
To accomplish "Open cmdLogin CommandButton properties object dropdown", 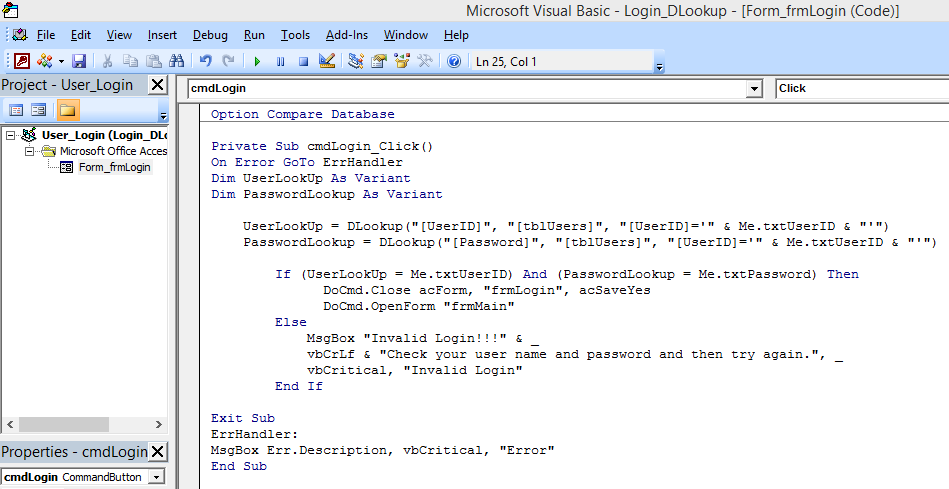I will (156, 477).
